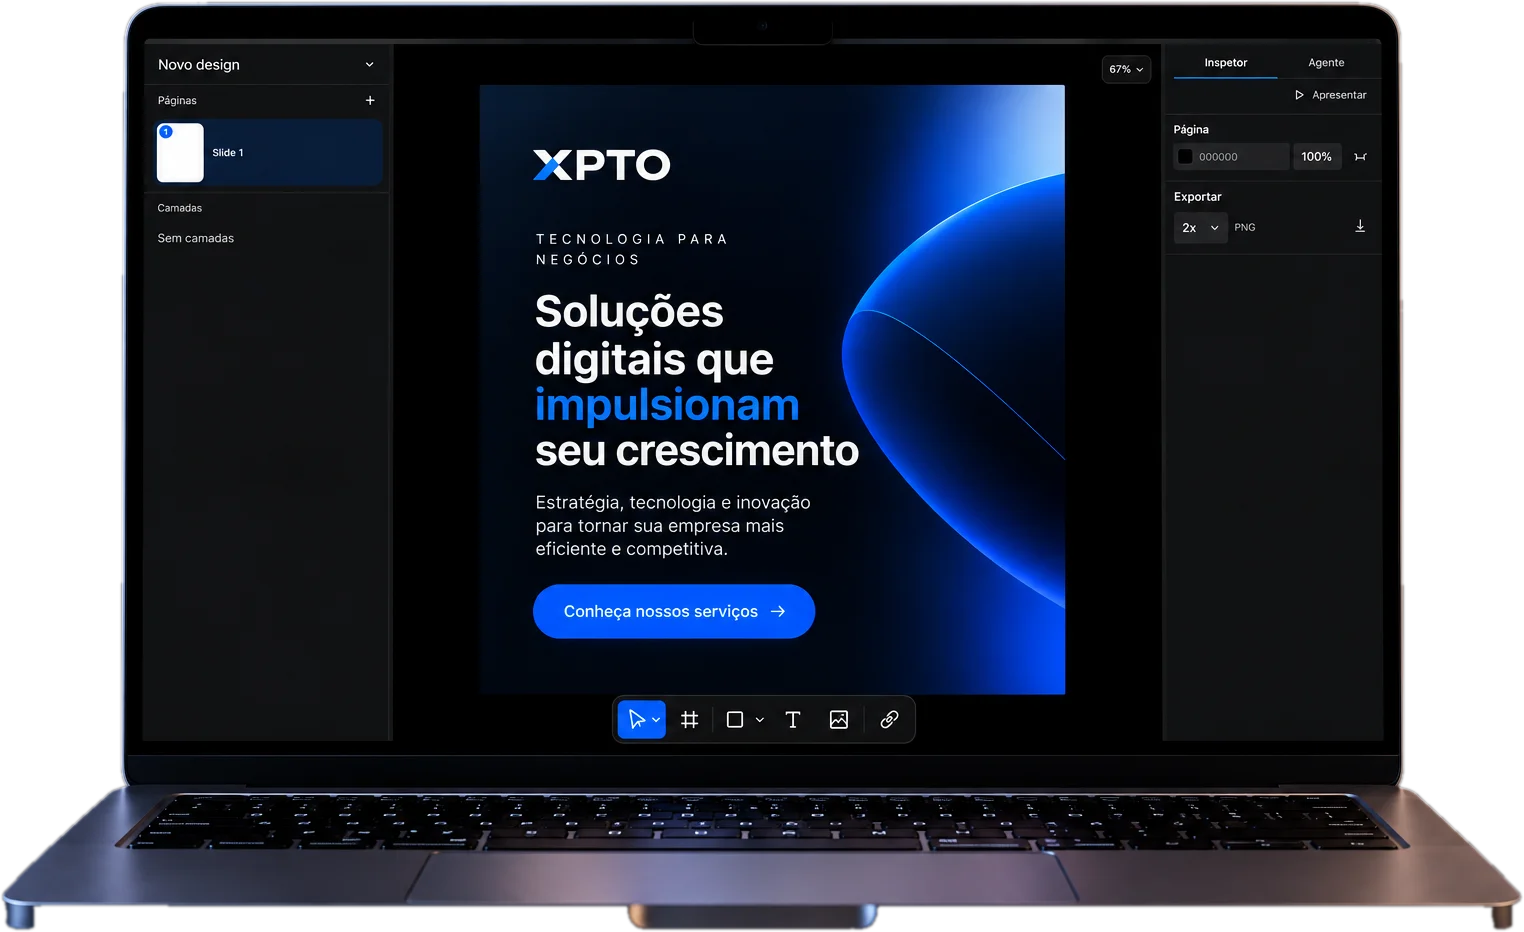This screenshot has height=932, width=1524.
Task: Choose the frame tool in the toolbar
Action: pyautogui.click(x=689, y=720)
